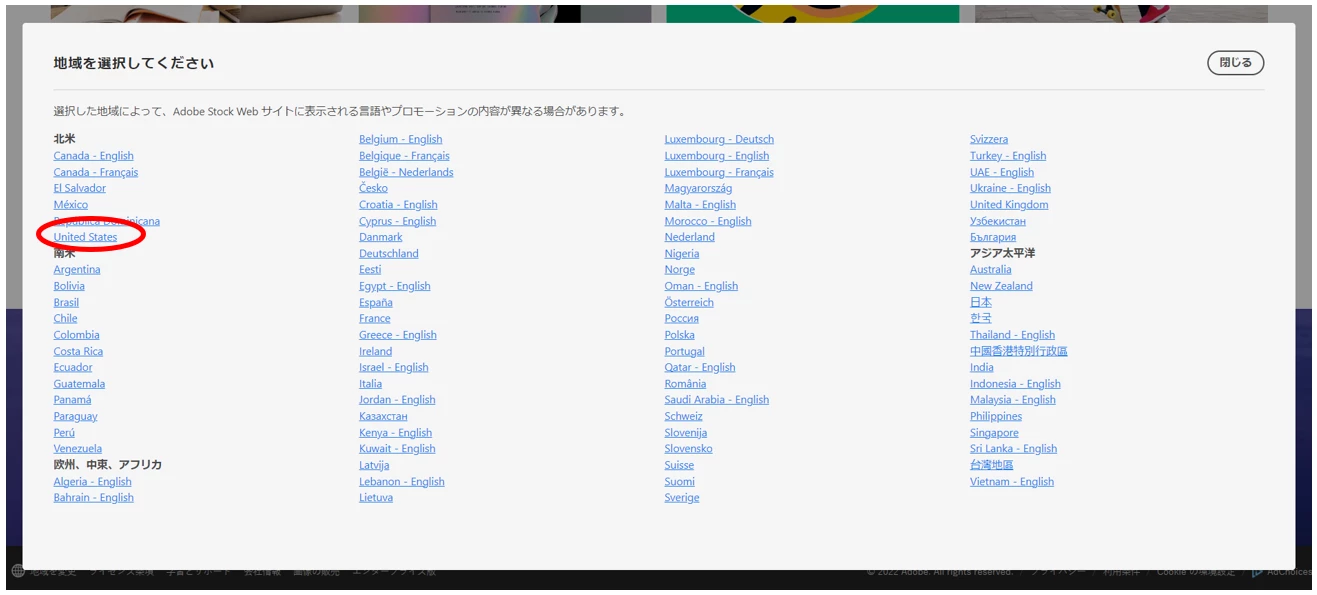The width and height of the screenshot is (1317, 595).
Task: Close the region dialog with 閉じる button
Action: tap(1235, 63)
